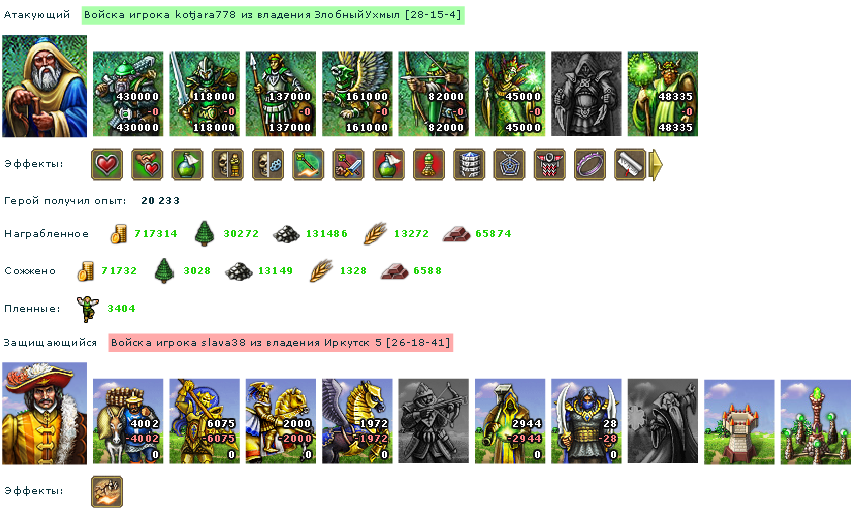This screenshot has height=512, width=854.
Task: Select the dwarf unit with 430000 troops
Action: pyautogui.click(x=128, y=94)
